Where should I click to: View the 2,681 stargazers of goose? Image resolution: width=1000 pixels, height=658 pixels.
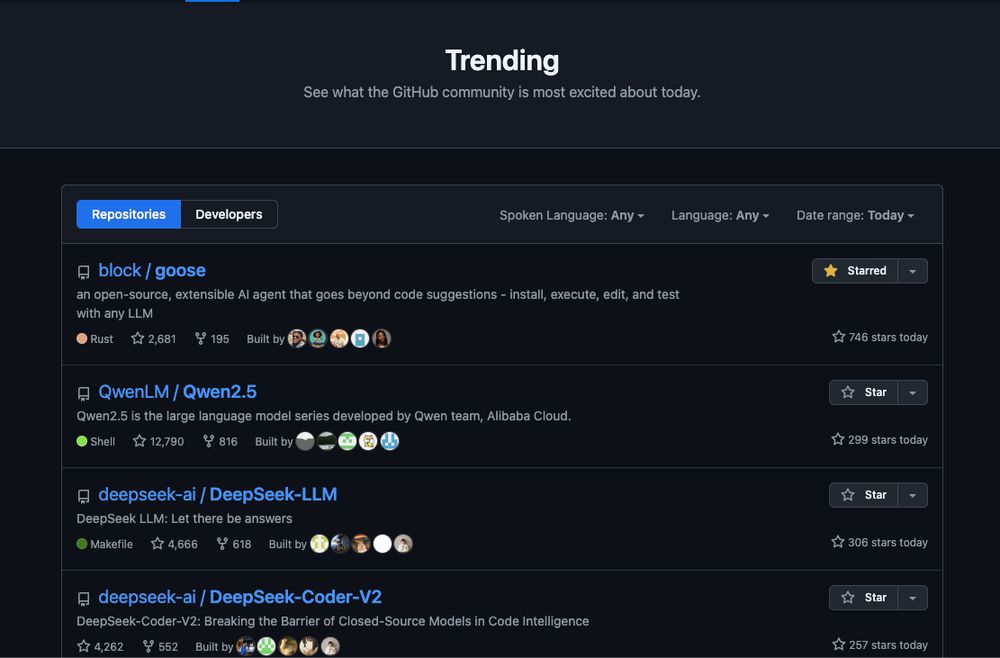point(154,339)
